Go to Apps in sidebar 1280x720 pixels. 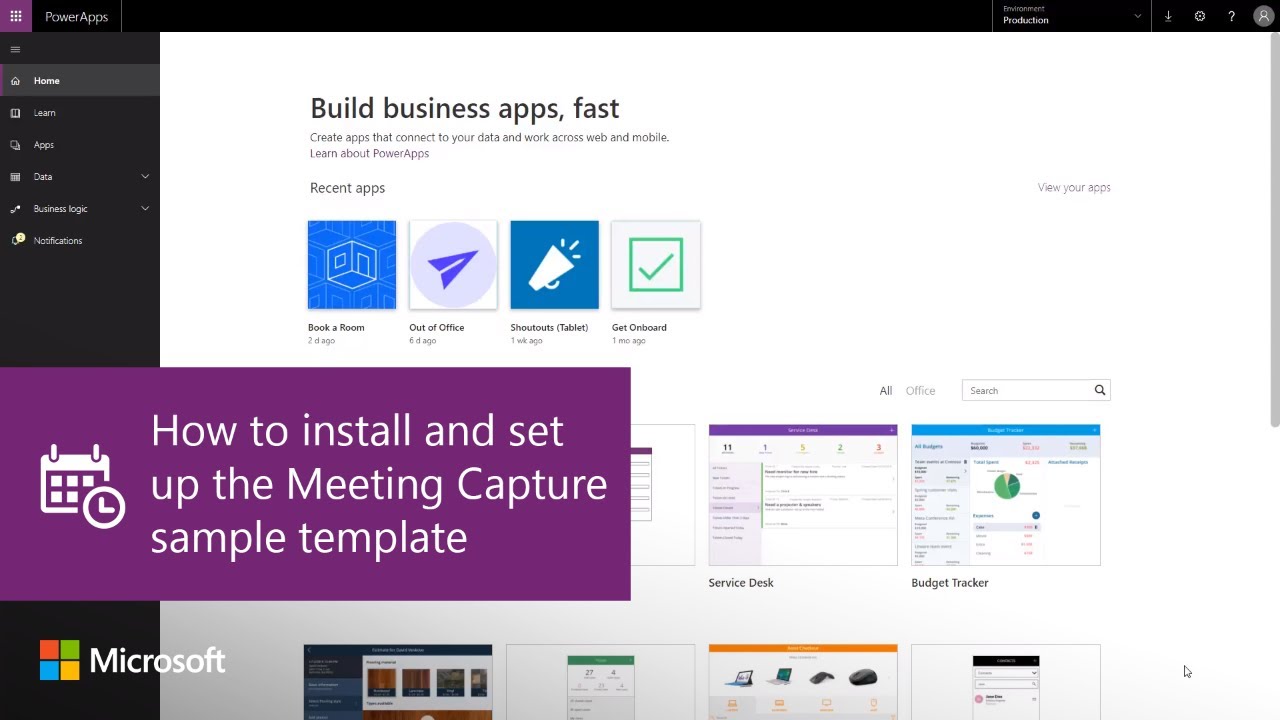coord(80,145)
